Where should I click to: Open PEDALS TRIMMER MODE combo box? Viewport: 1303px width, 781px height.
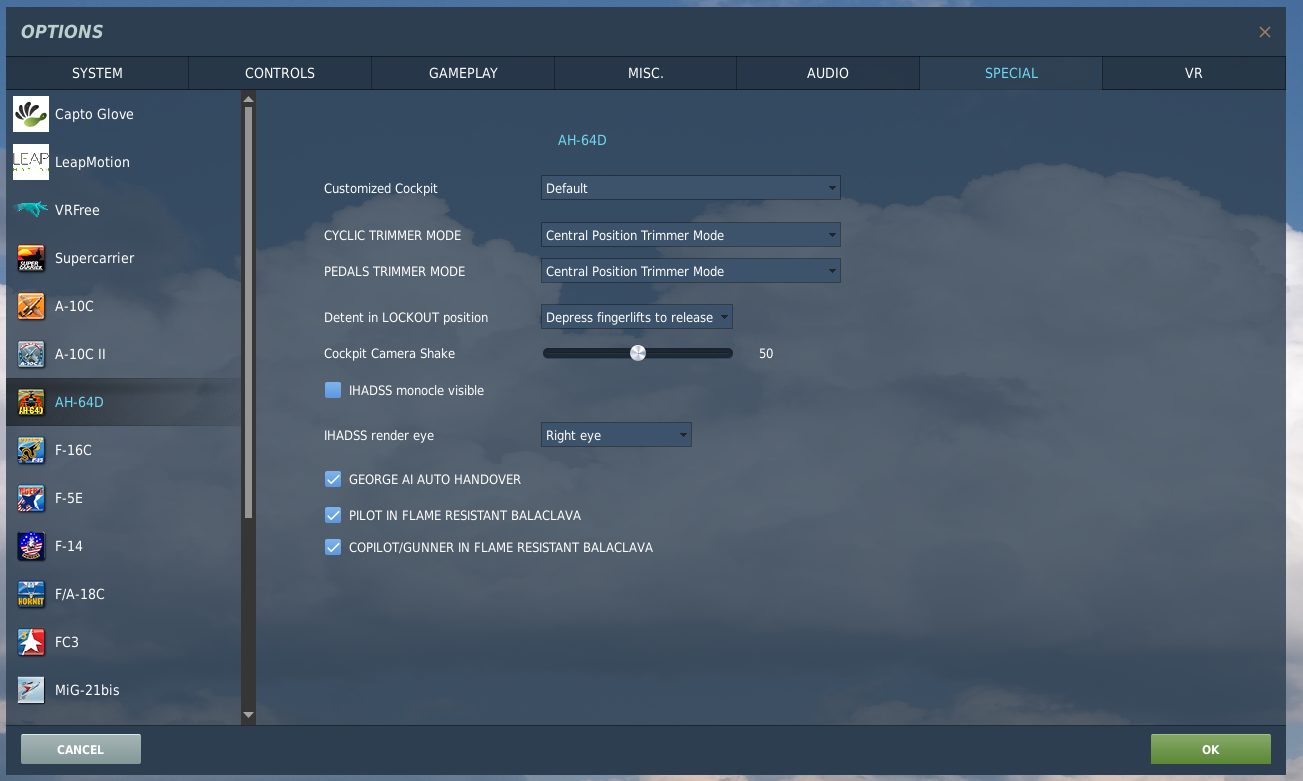(690, 271)
